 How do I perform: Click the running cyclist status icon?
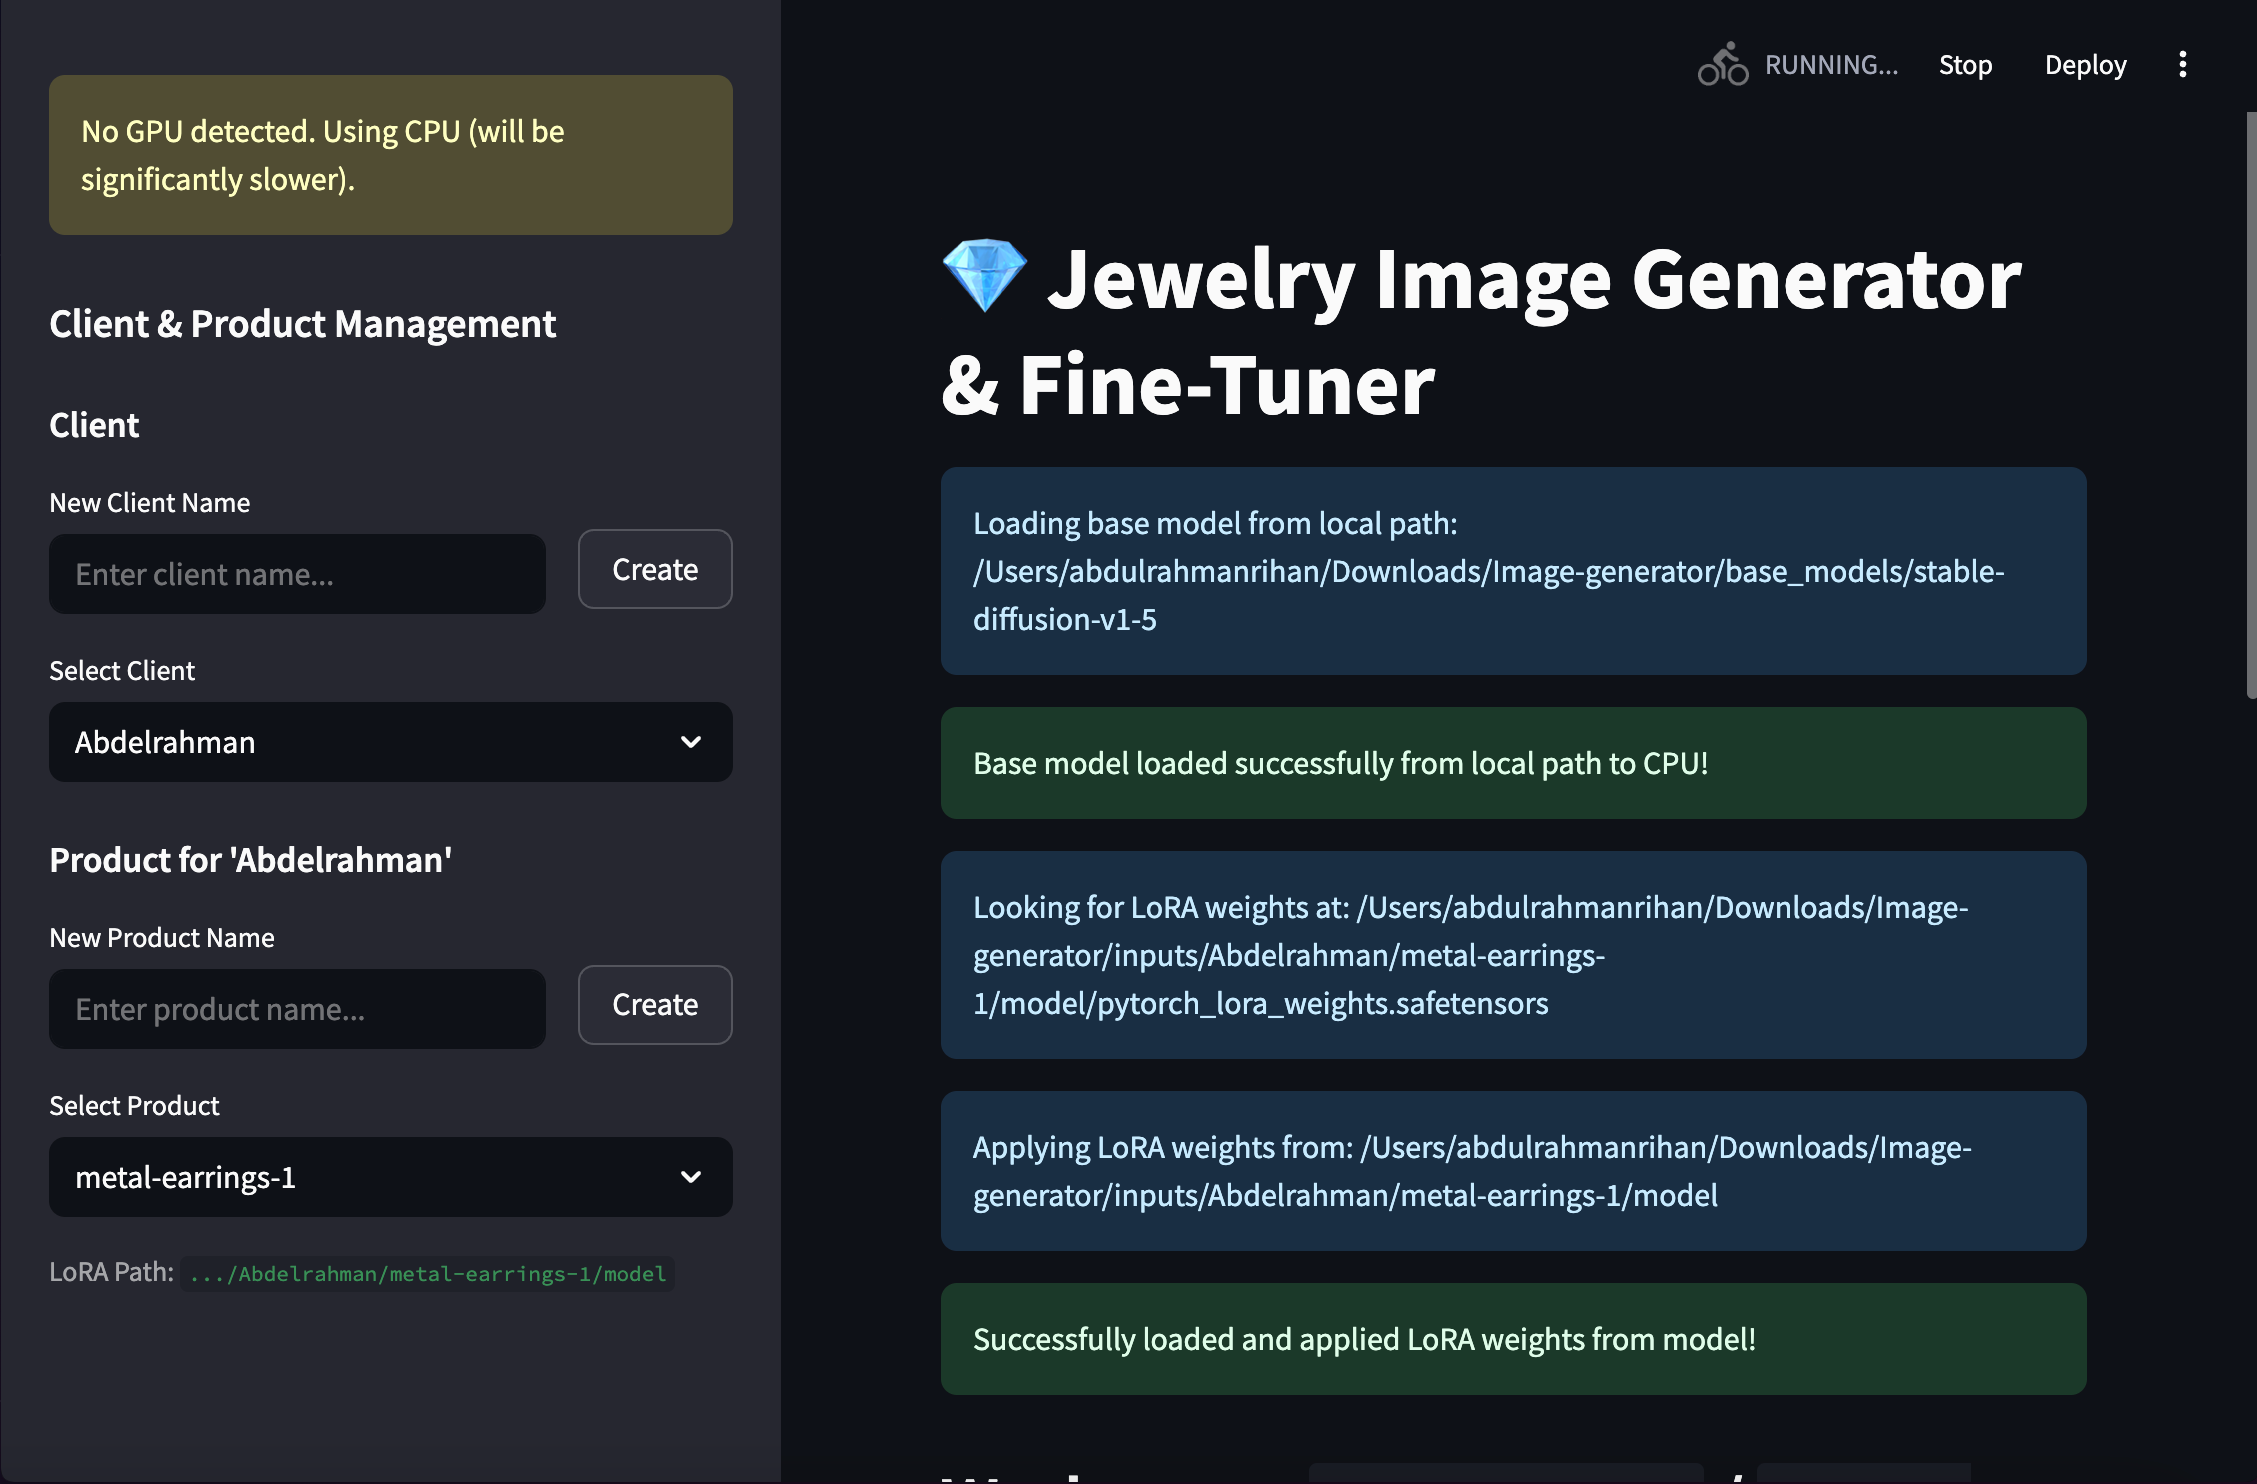[1722, 65]
